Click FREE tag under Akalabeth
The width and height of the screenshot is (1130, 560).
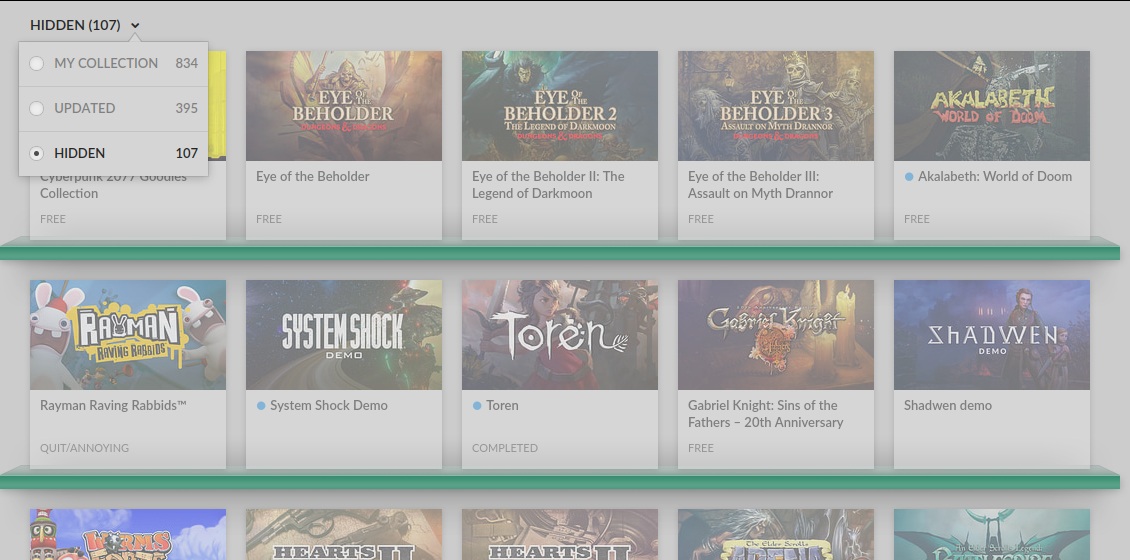pyautogui.click(x=917, y=219)
